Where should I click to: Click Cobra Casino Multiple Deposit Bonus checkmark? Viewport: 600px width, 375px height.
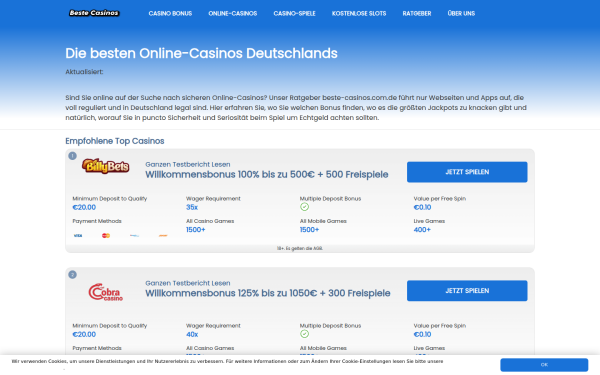(x=305, y=334)
